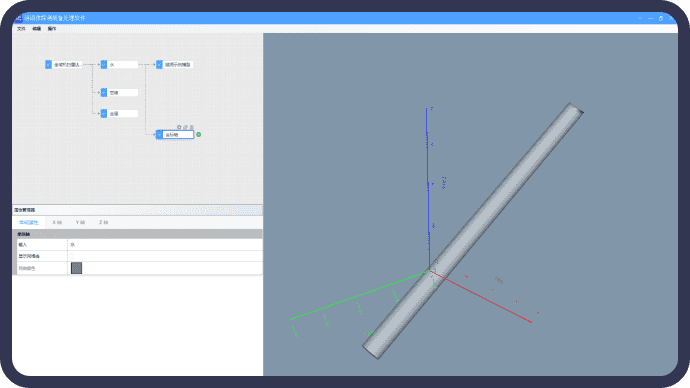
Task: Switch to the Z 轴 tab
Action: [103, 223]
